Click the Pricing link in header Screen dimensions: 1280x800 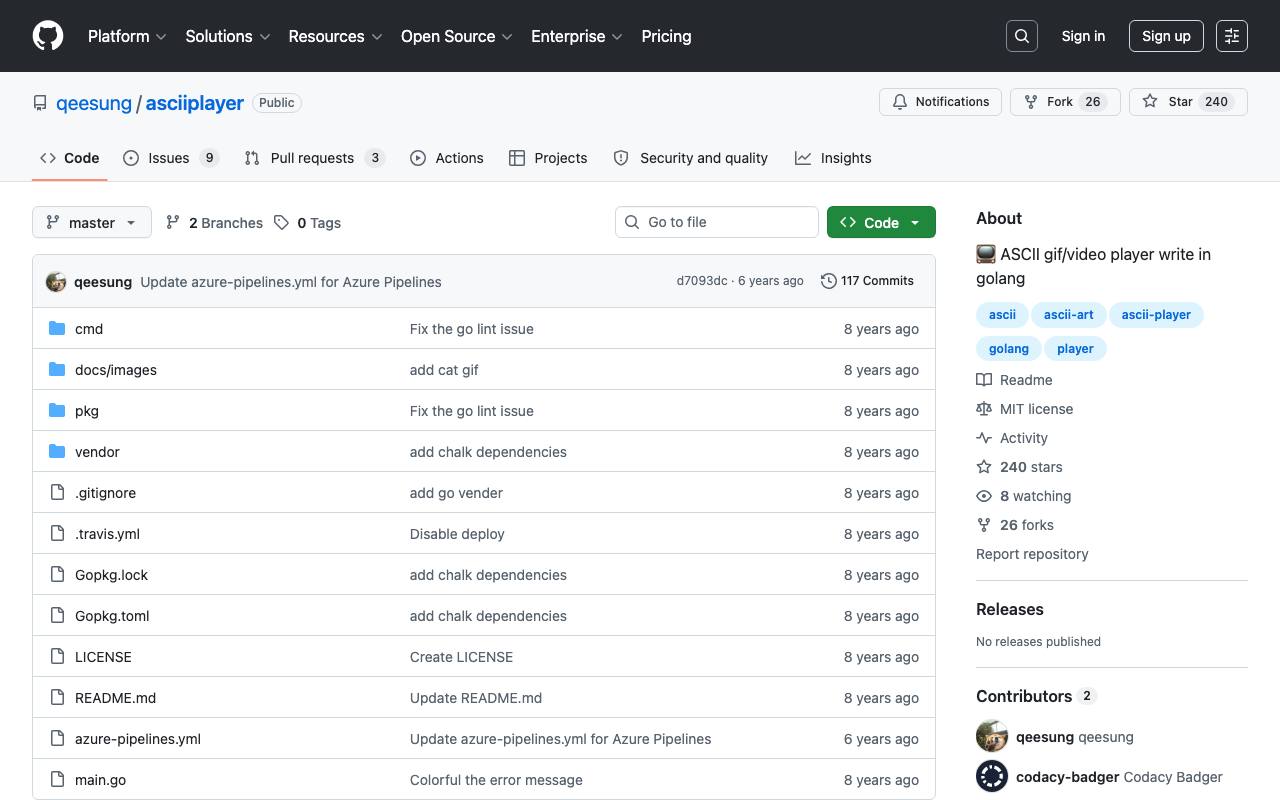pyautogui.click(x=666, y=36)
